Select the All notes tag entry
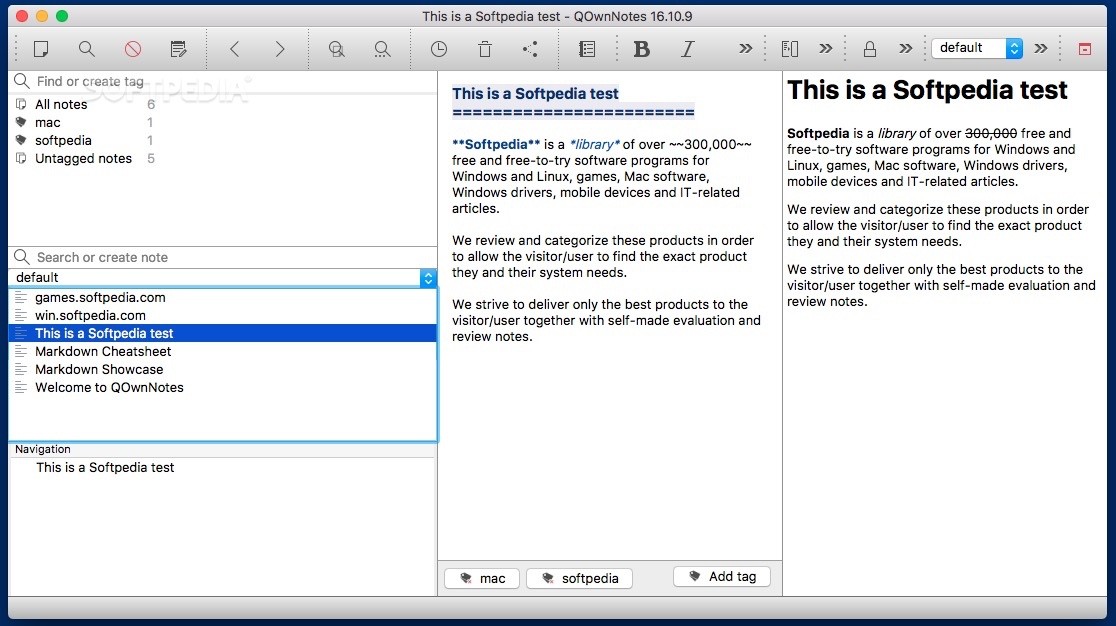 tap(61, 105)
